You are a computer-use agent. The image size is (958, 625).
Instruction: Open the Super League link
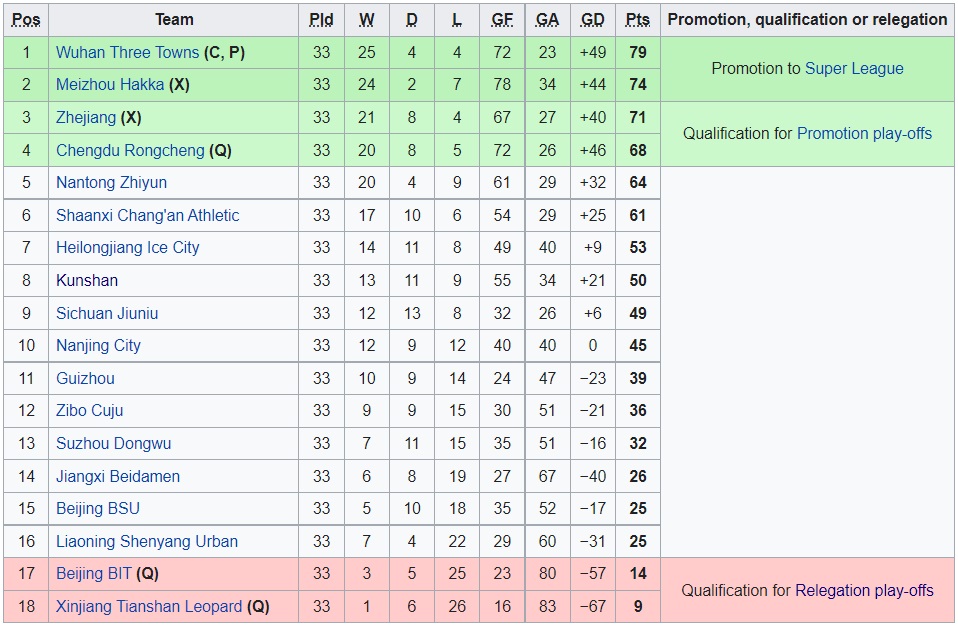click(x=854, y=69)
